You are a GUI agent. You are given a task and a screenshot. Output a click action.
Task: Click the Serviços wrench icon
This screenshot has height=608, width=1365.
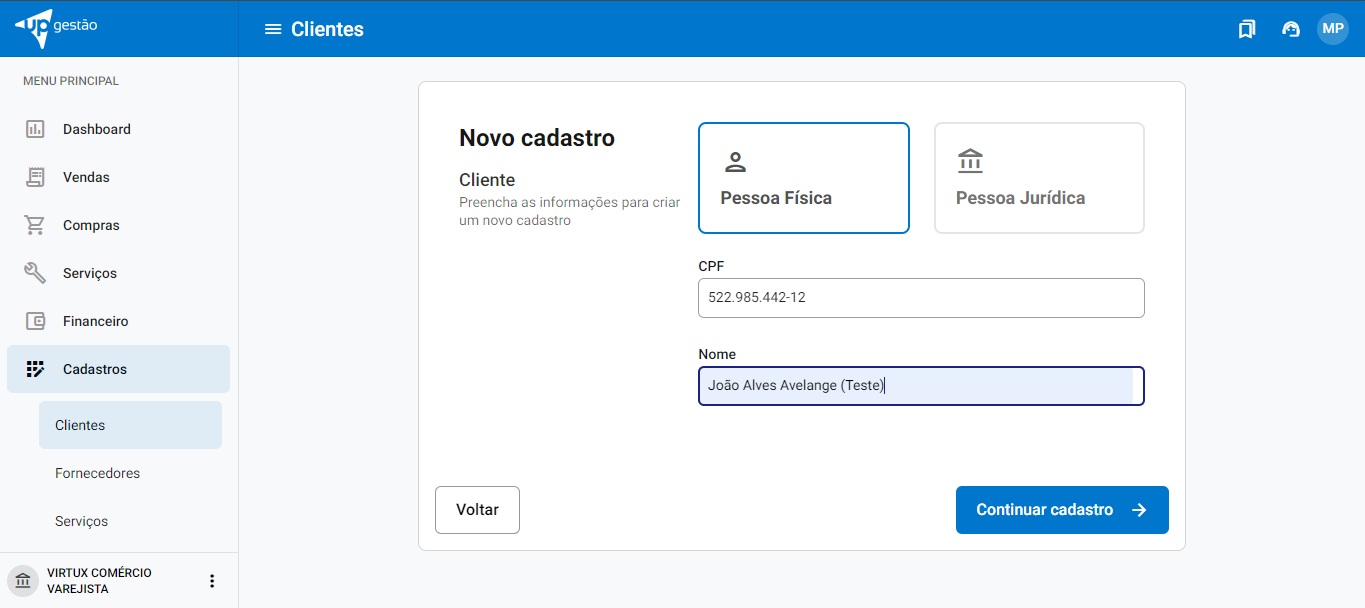pyautogui.click(x=35, y=273)
